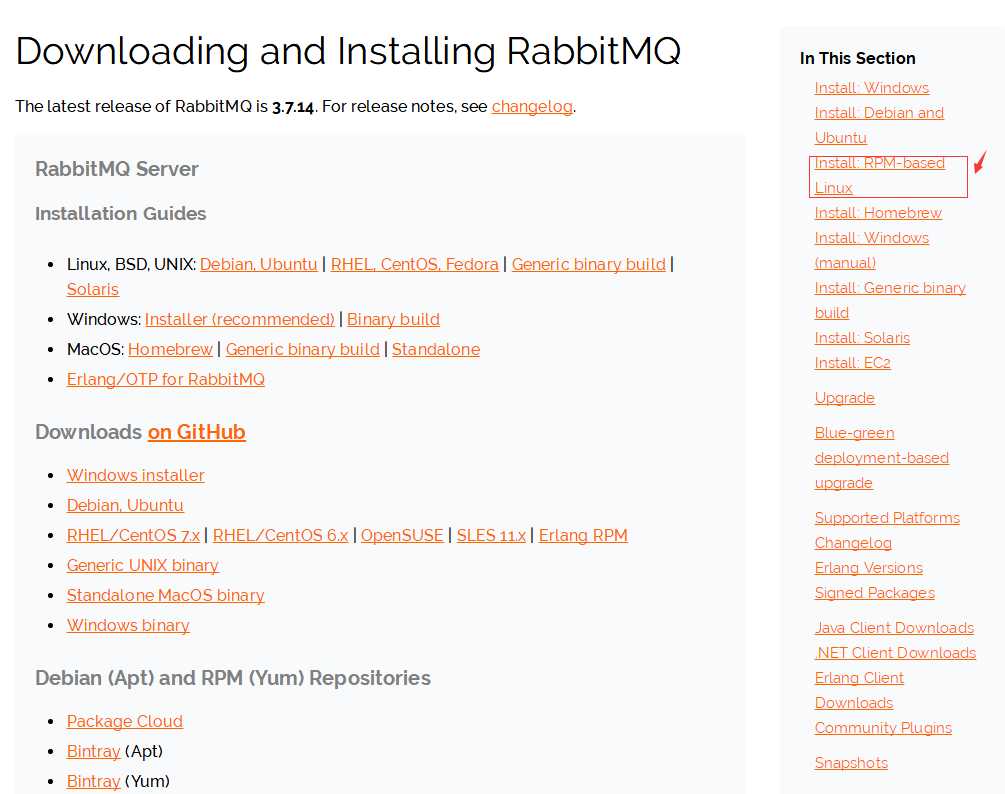Open Erlang/OTP for RabbitMQ link
This screenshot has height=794, width=1005.
(x=165, y=379)
